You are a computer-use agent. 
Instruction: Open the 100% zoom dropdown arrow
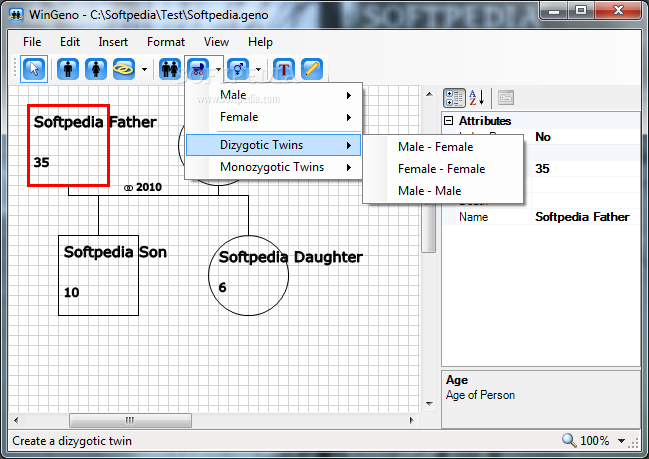point(621,441)
